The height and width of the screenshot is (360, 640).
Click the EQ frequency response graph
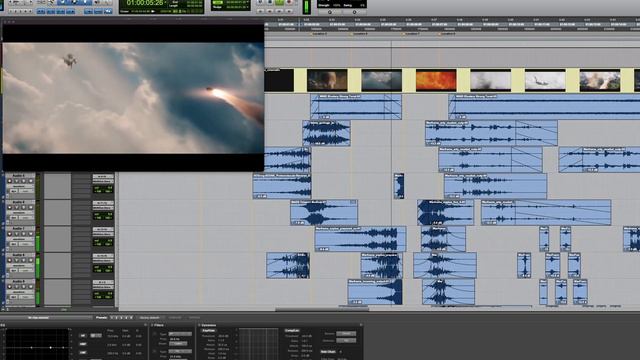pos(37,344)
